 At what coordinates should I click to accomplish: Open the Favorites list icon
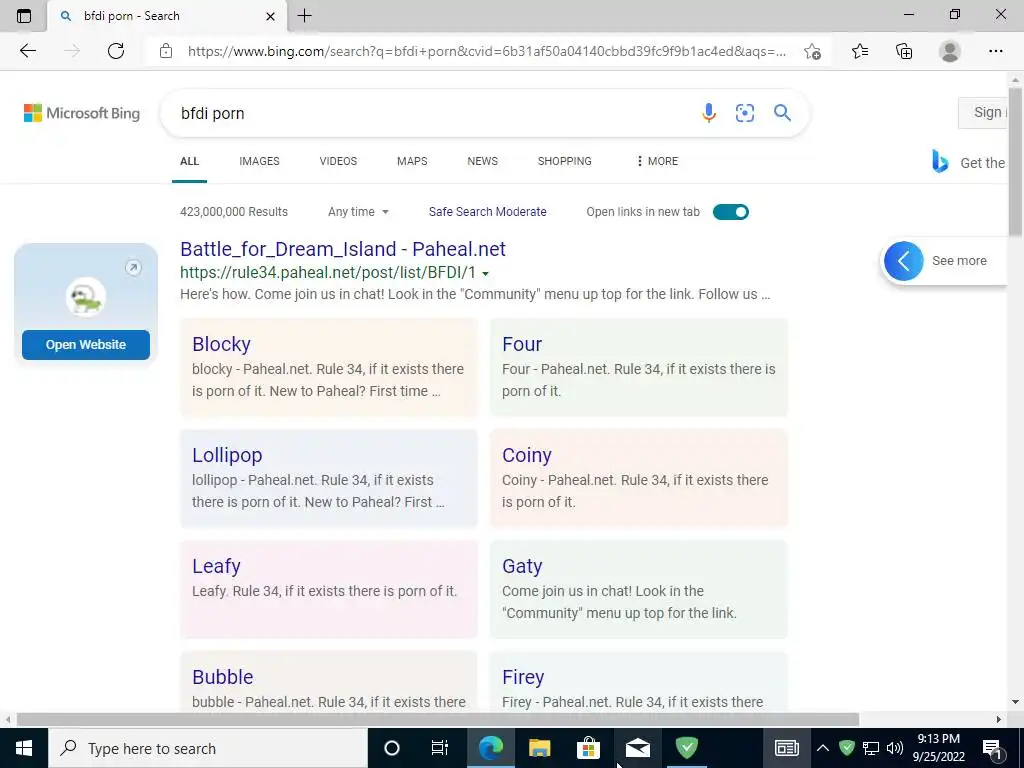pyautogui.click(x=860, y=51)
